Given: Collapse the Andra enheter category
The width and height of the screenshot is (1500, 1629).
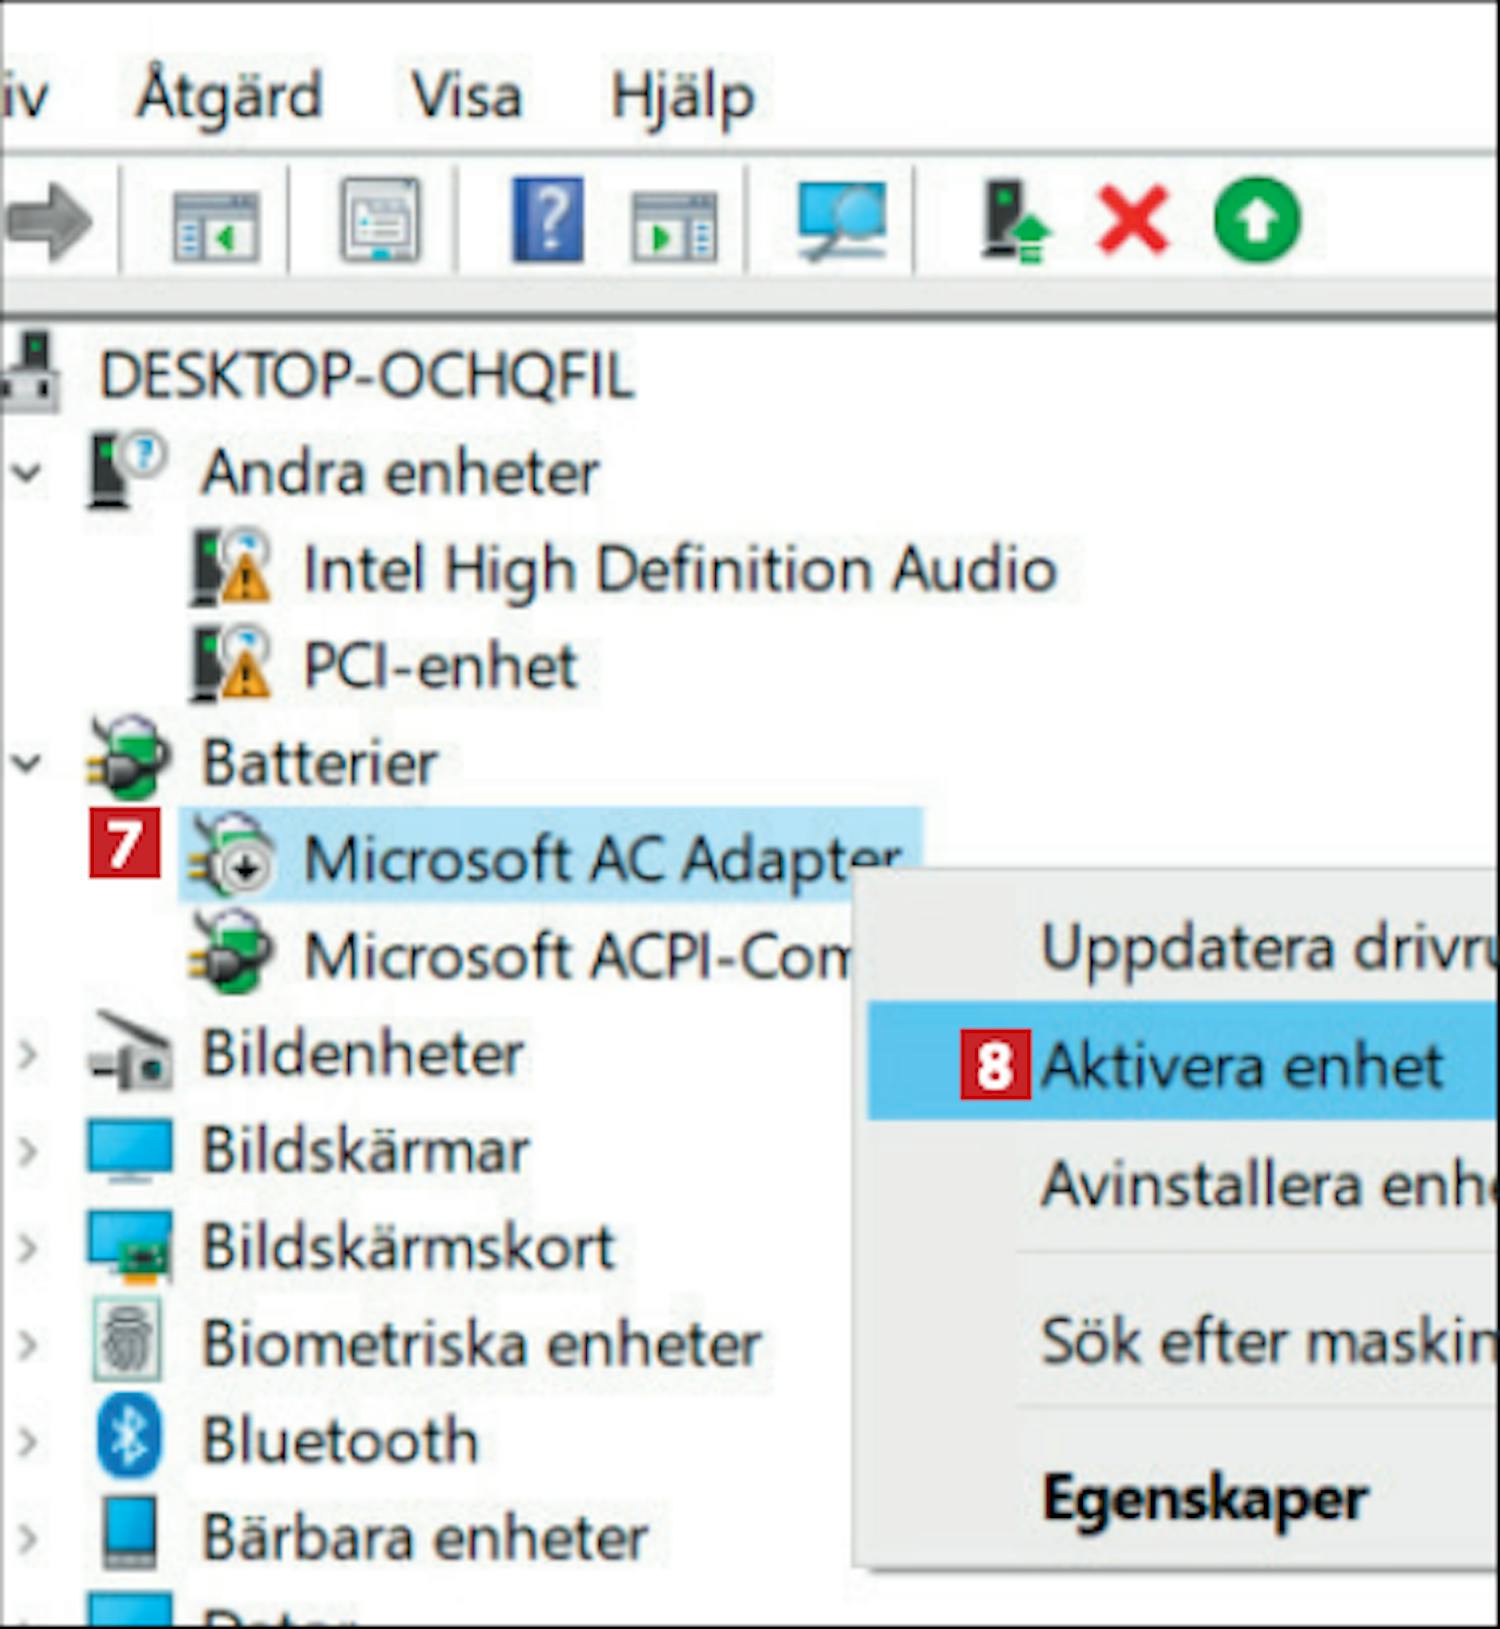Looking at the screenshot, I should [x=27, y=472].
